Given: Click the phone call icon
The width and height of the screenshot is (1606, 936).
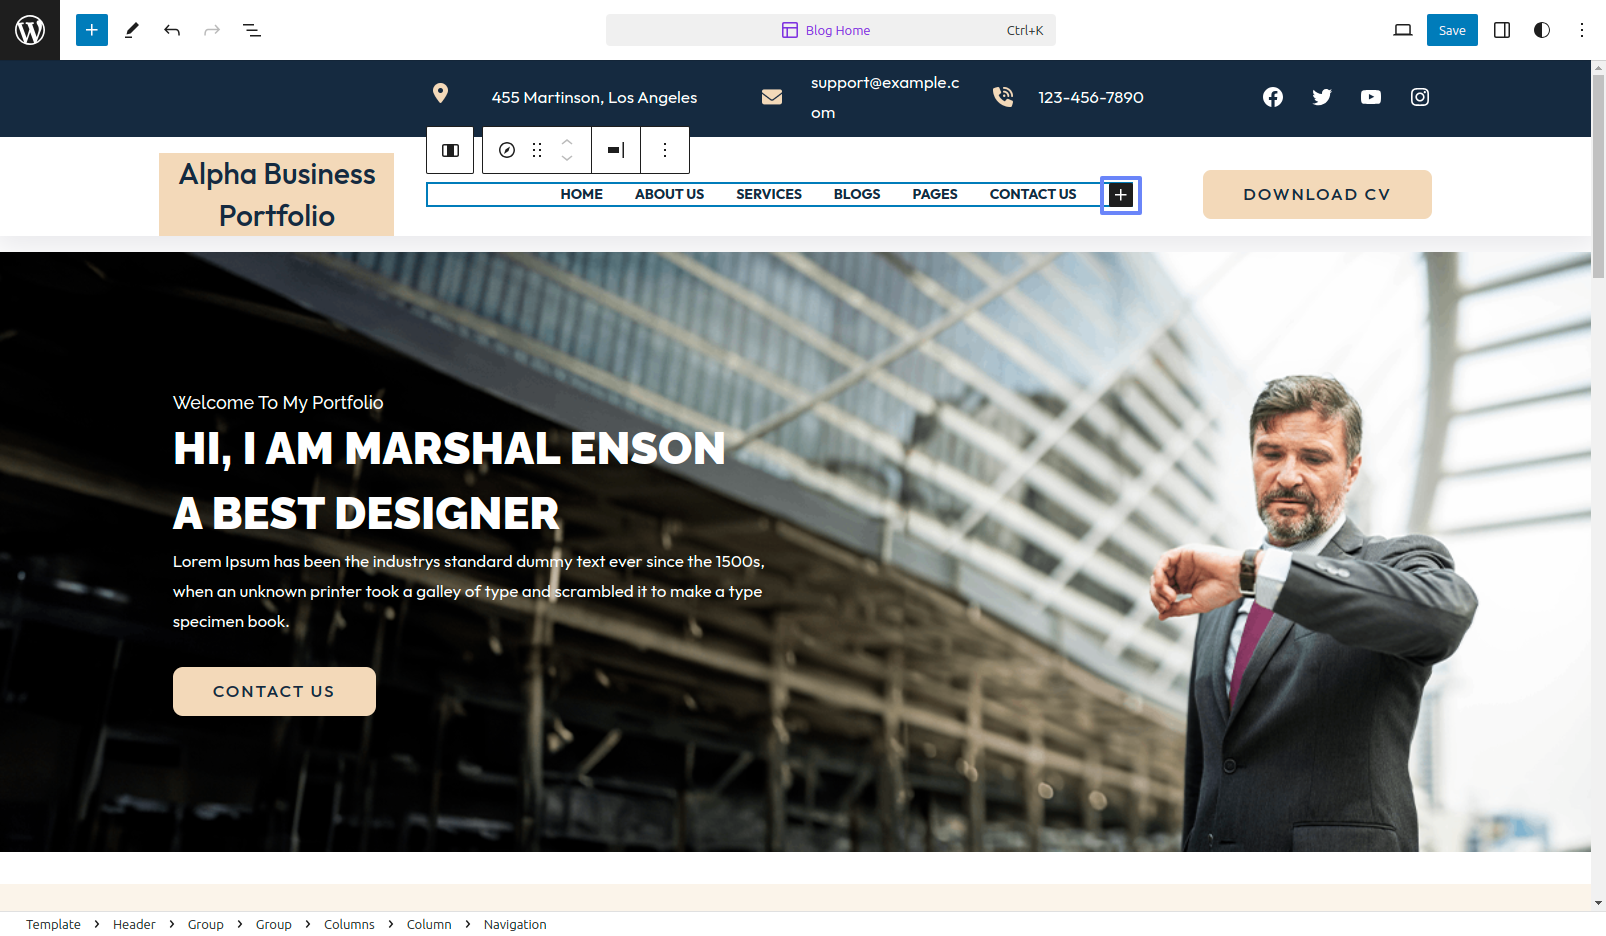Looking at the screenshot, I should coord(1003,97).
